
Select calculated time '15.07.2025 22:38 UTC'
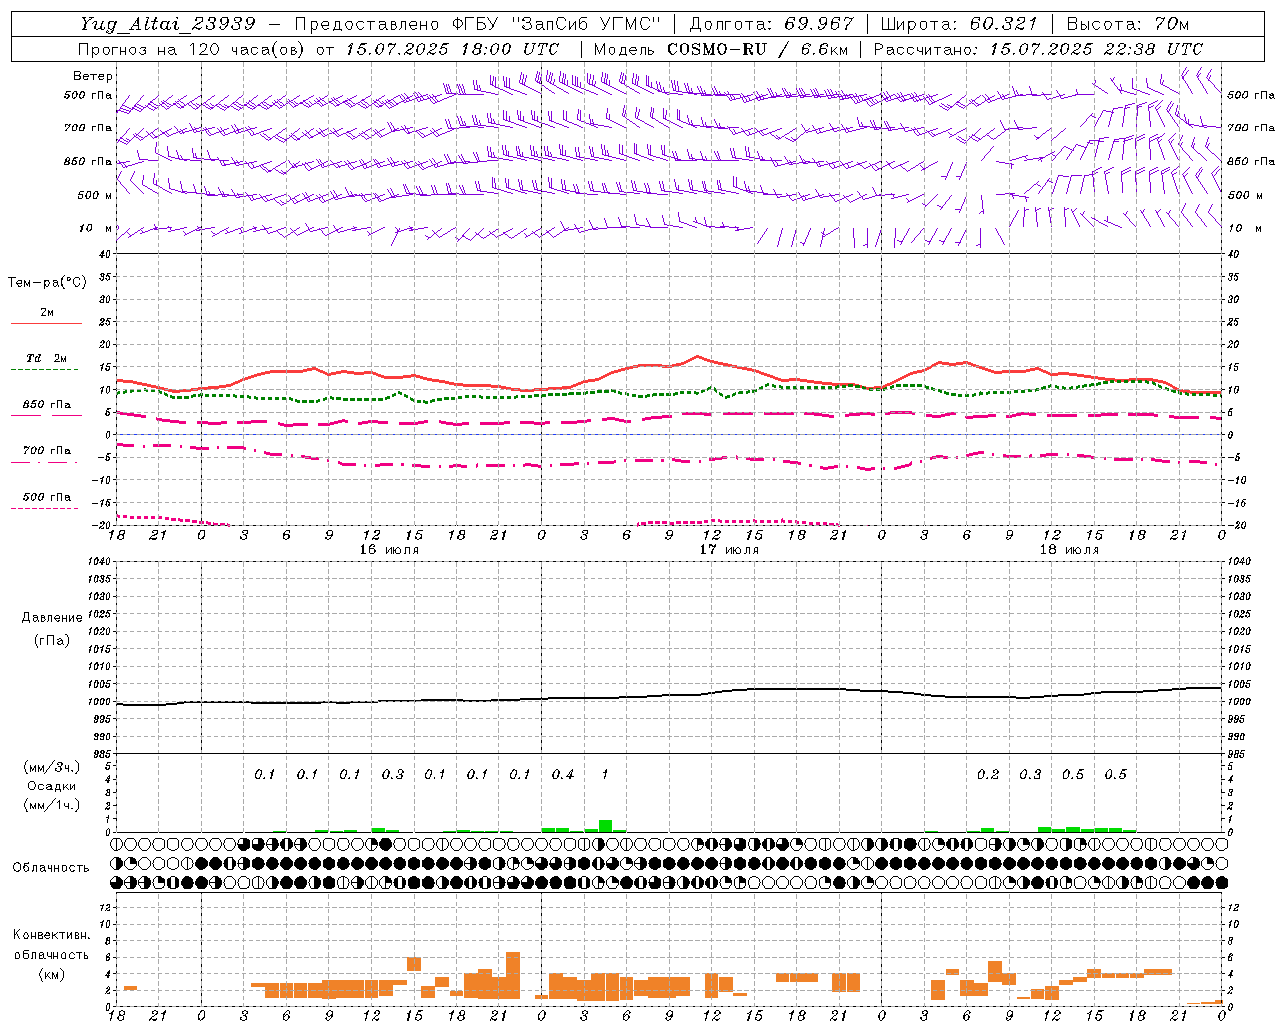click(1096, 49)
